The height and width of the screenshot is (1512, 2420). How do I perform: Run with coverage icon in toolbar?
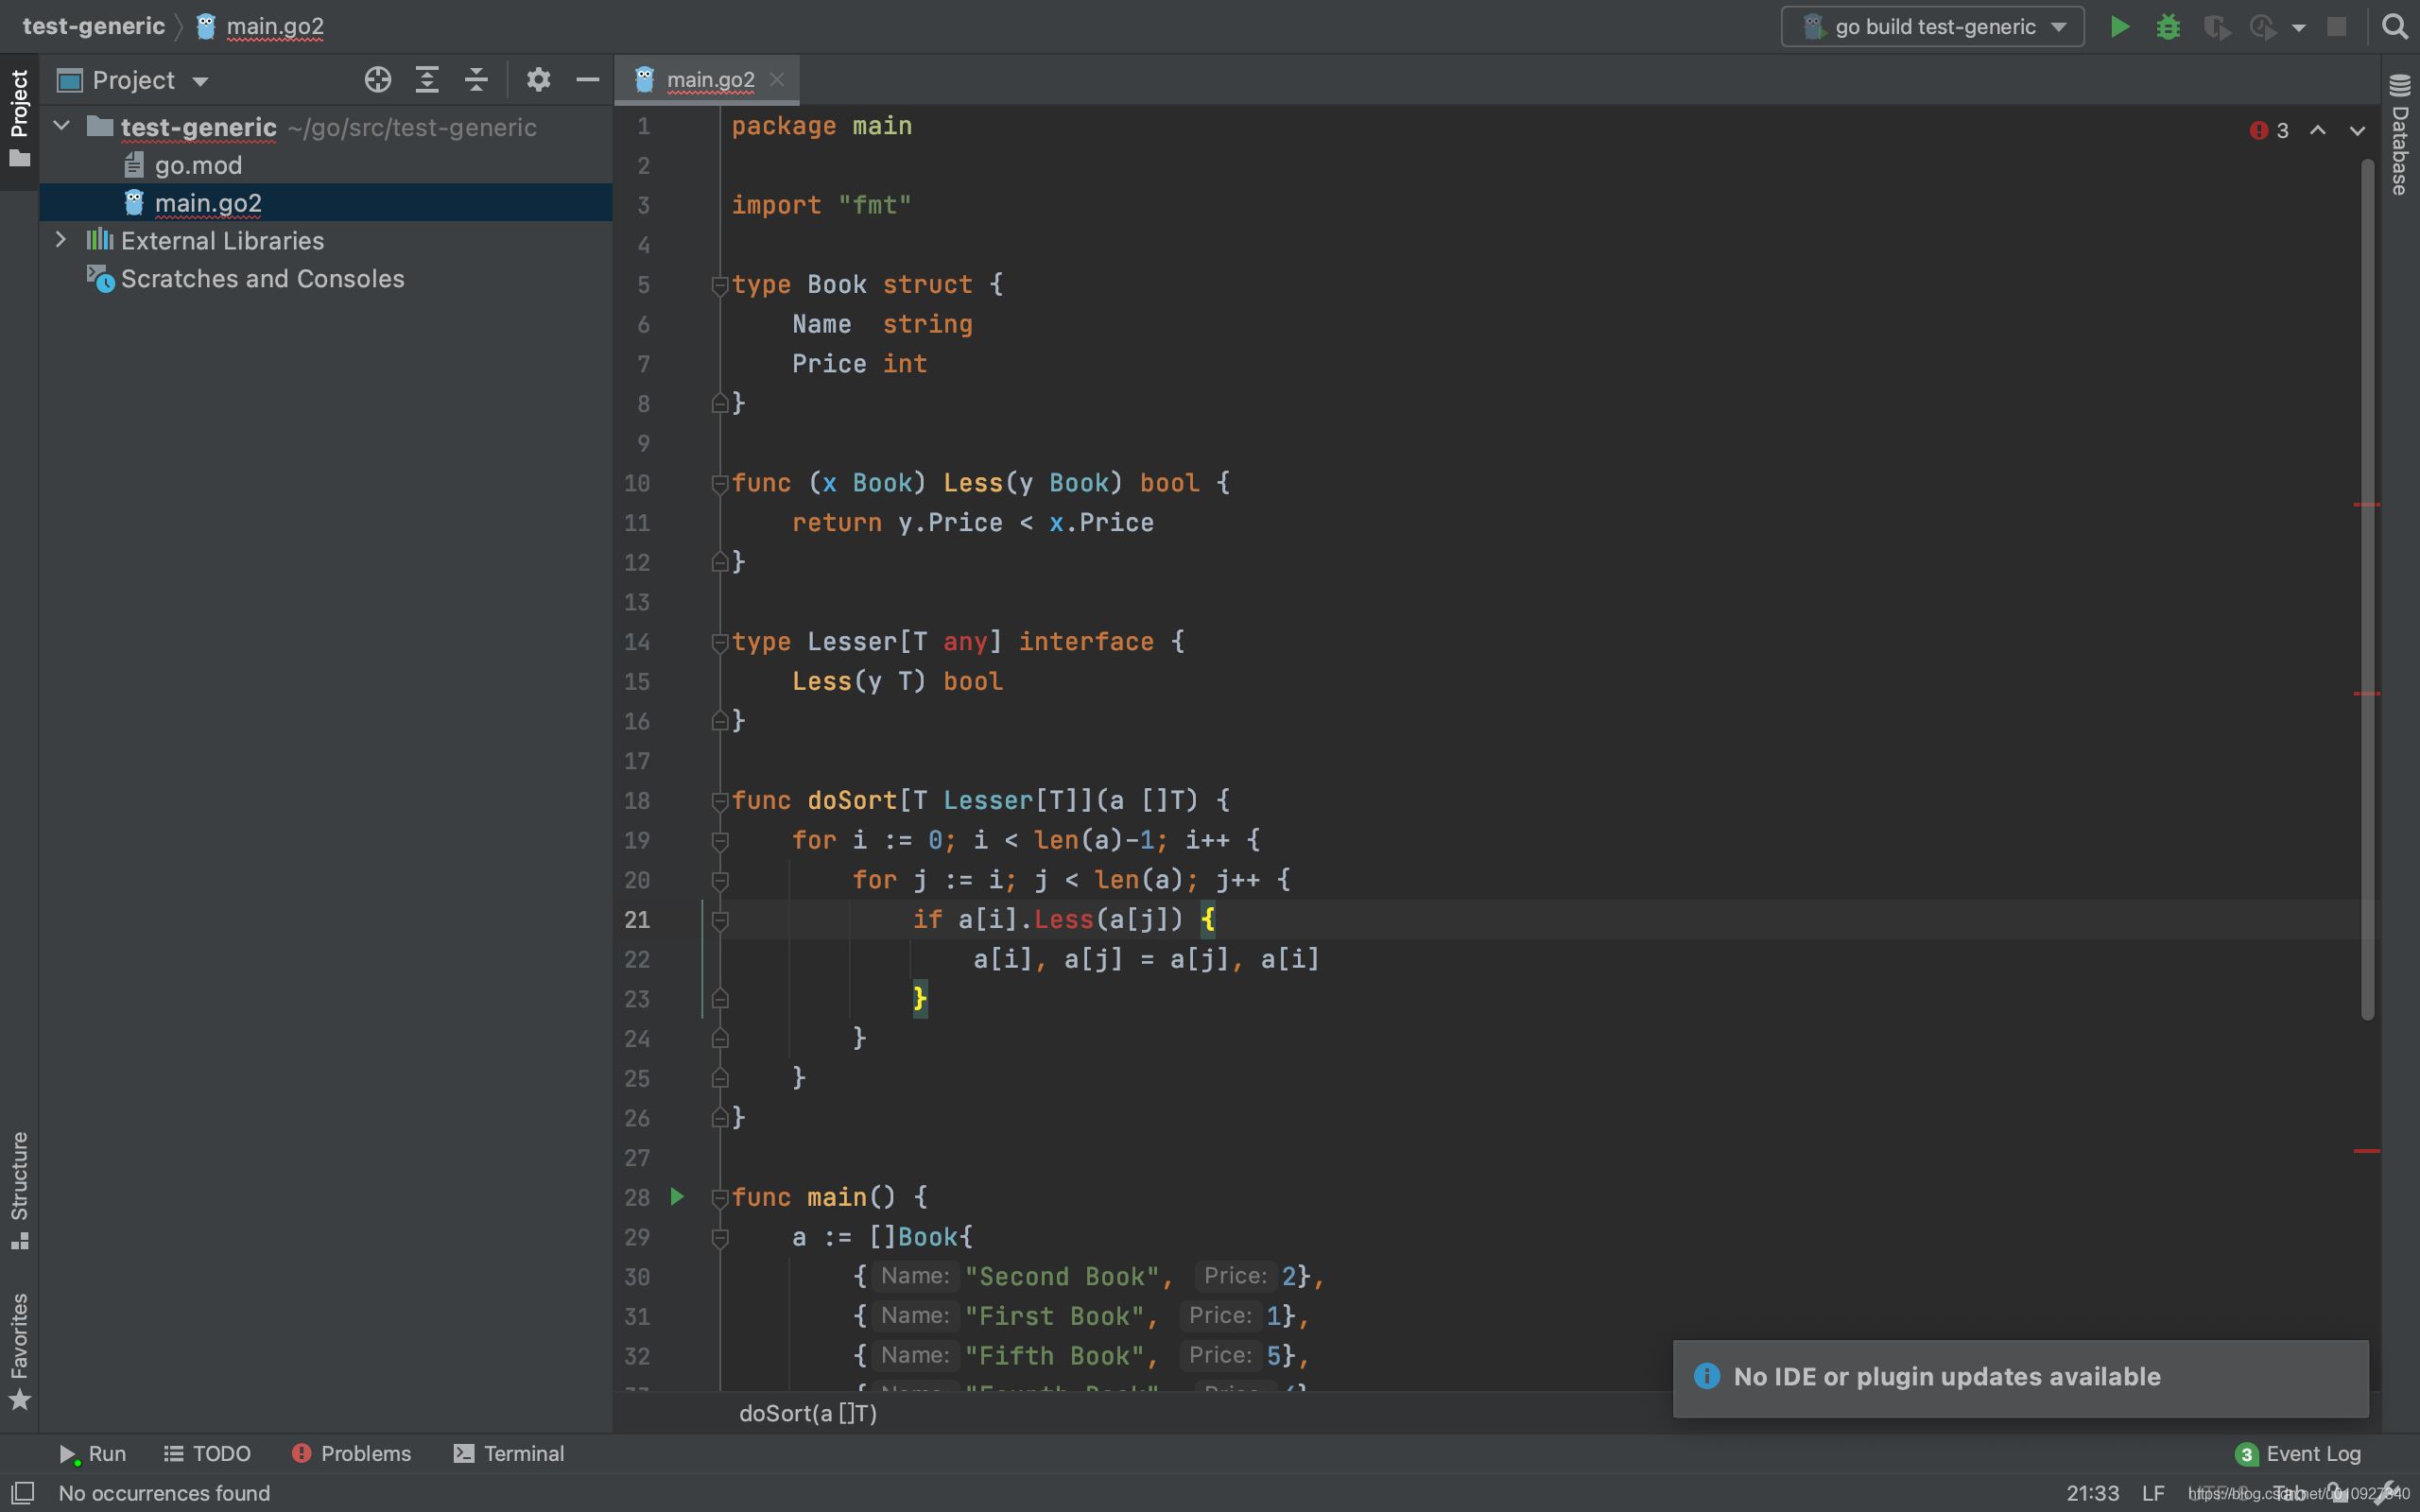(x=2216, y=26)
